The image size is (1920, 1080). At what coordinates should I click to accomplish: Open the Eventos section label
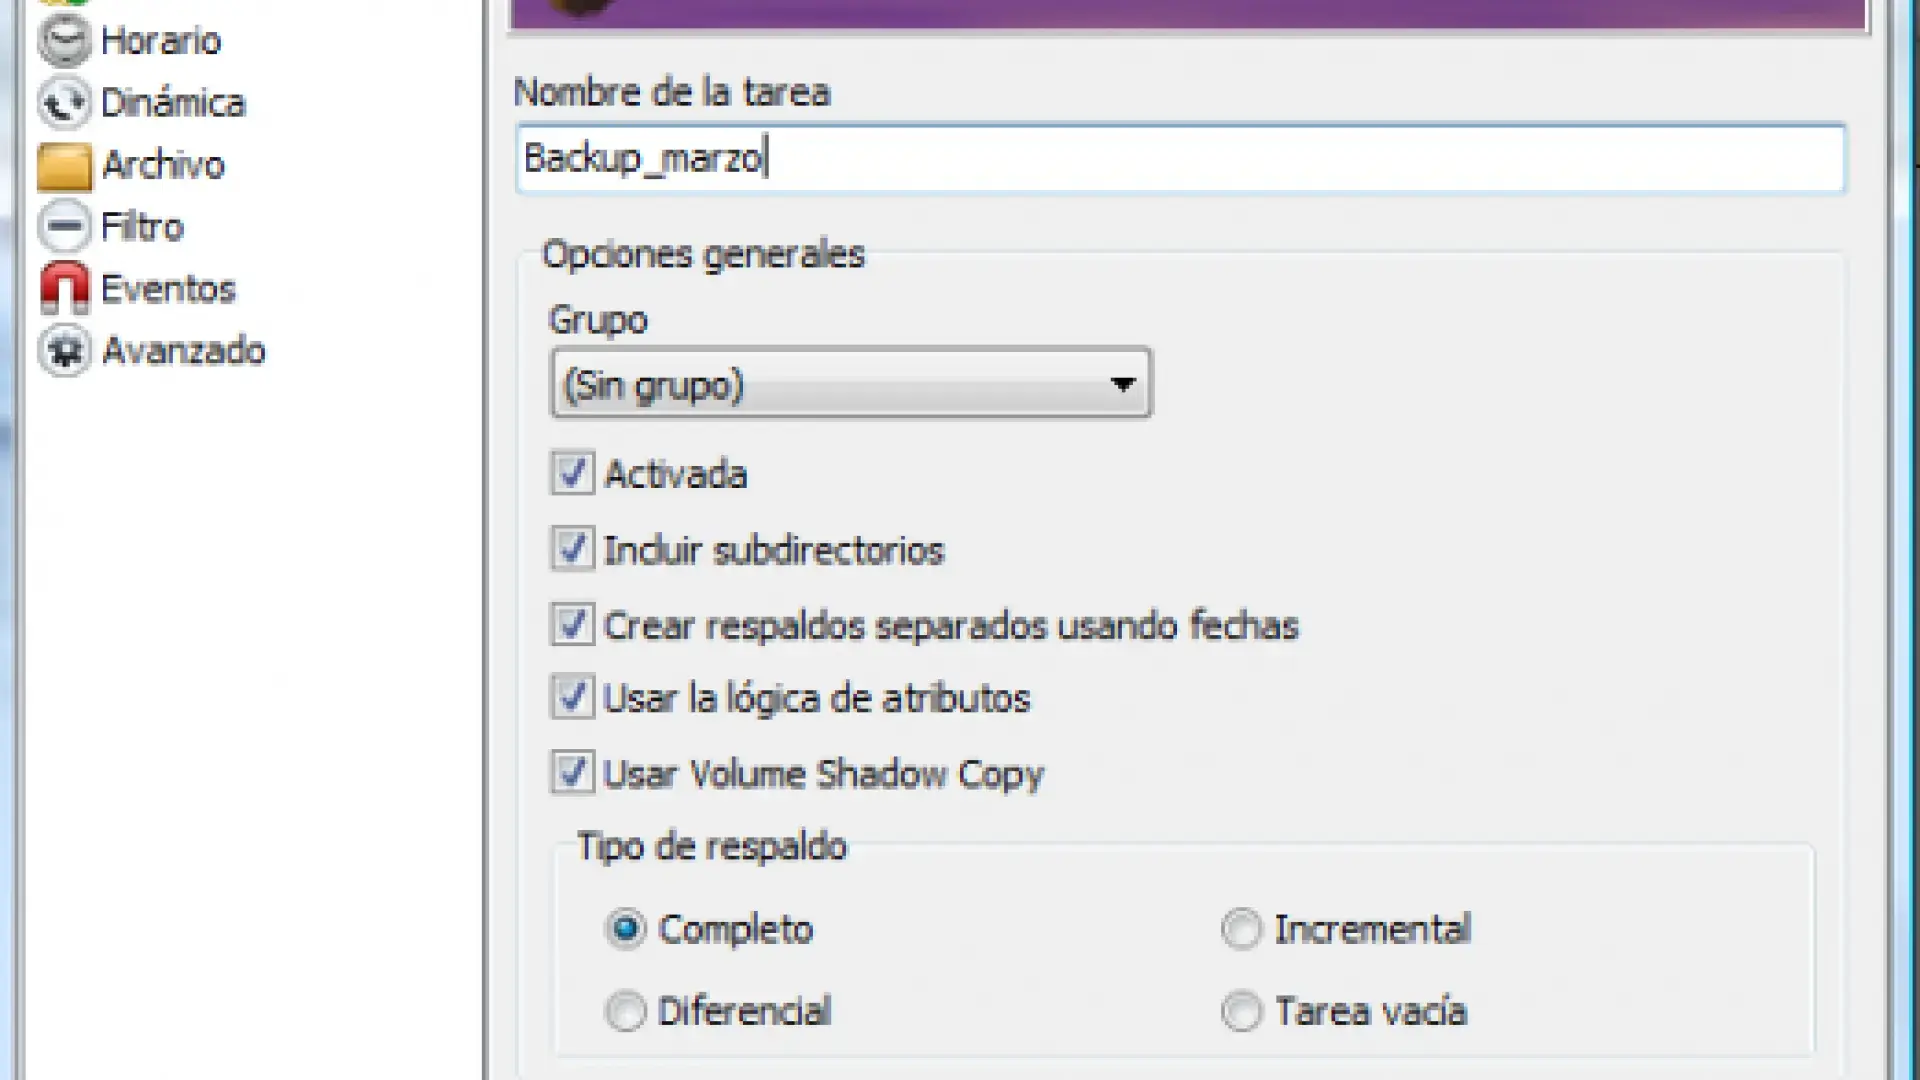tap(168, 289)
